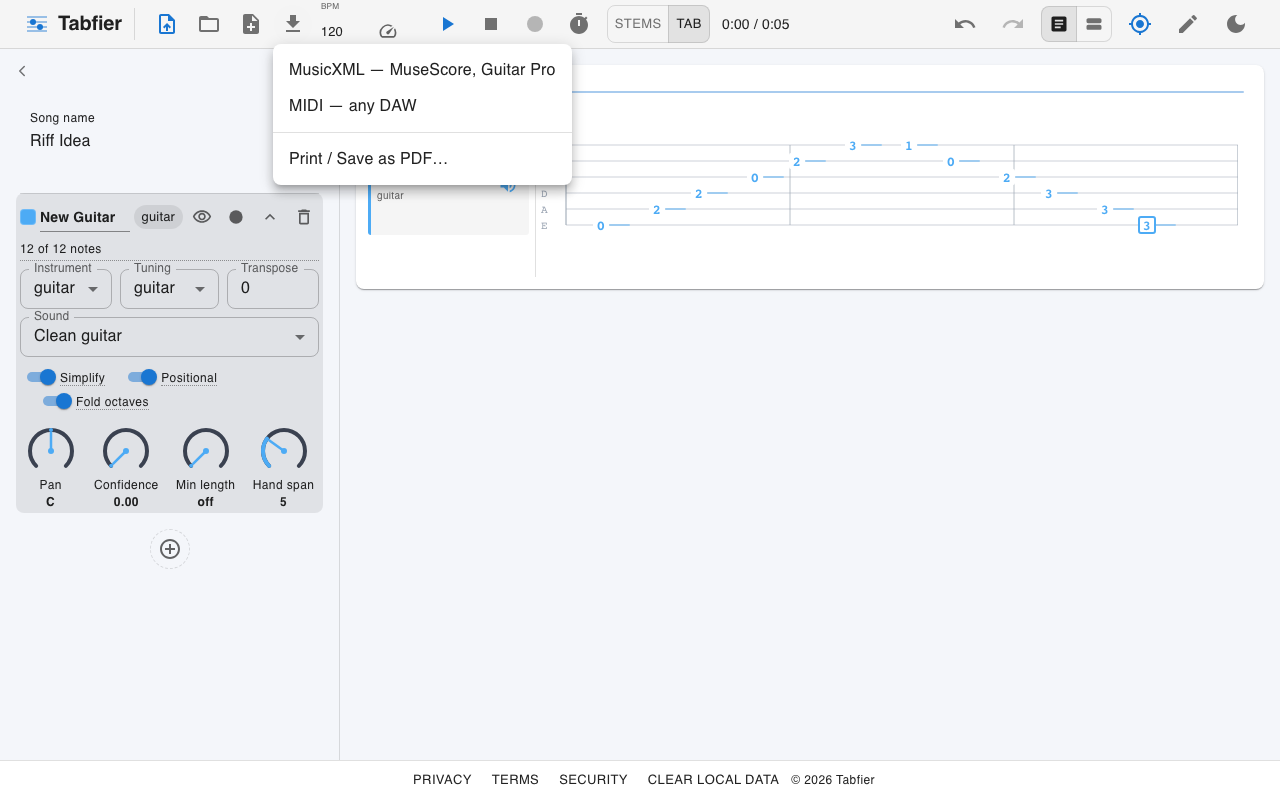Choose Print / Save as PDF…
The image size is (1280, 800).
coord(422,159)
